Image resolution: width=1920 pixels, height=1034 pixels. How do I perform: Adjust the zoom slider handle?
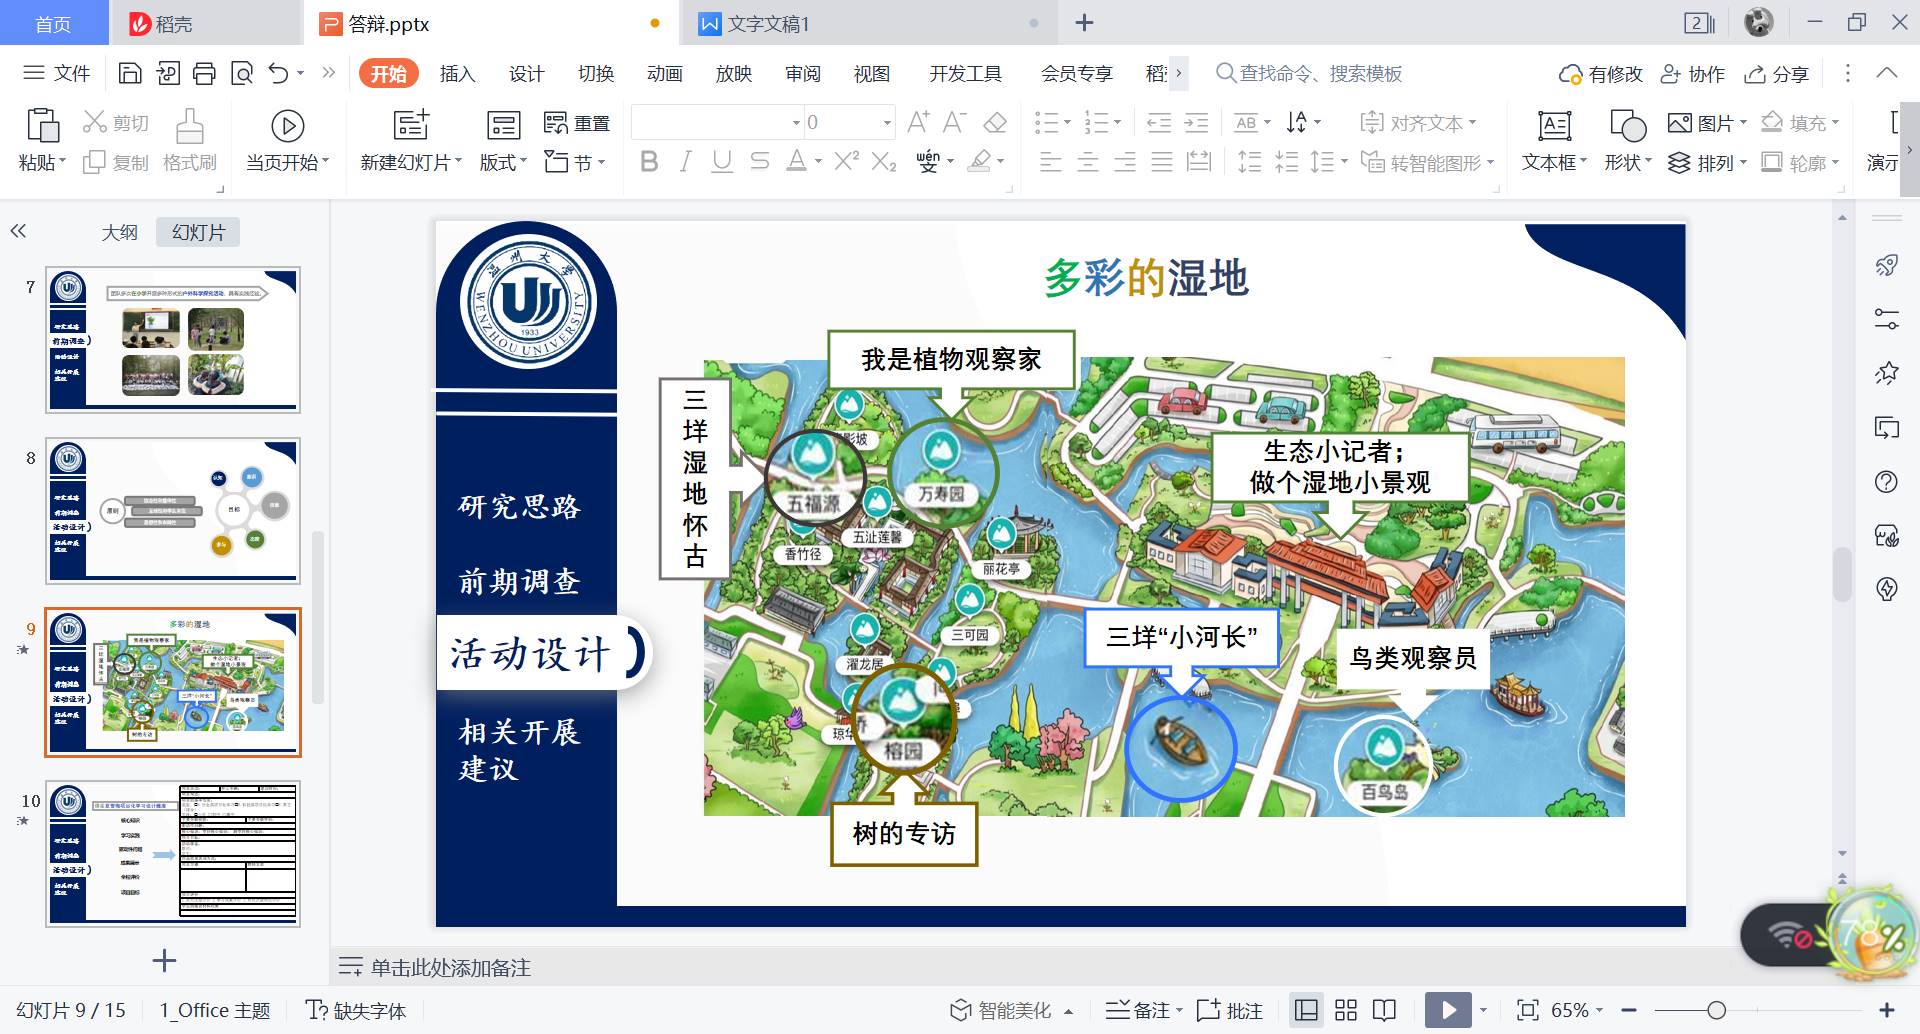1716,1010
